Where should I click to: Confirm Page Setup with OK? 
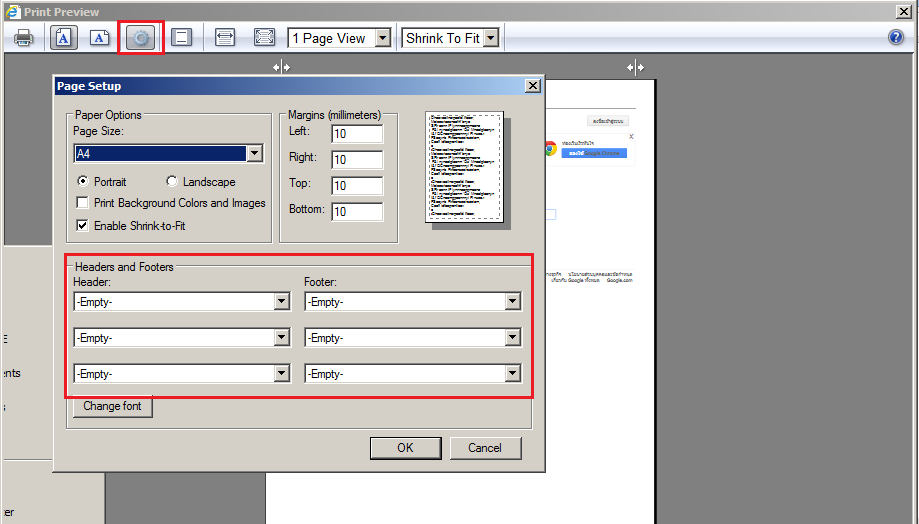point(406,448)
